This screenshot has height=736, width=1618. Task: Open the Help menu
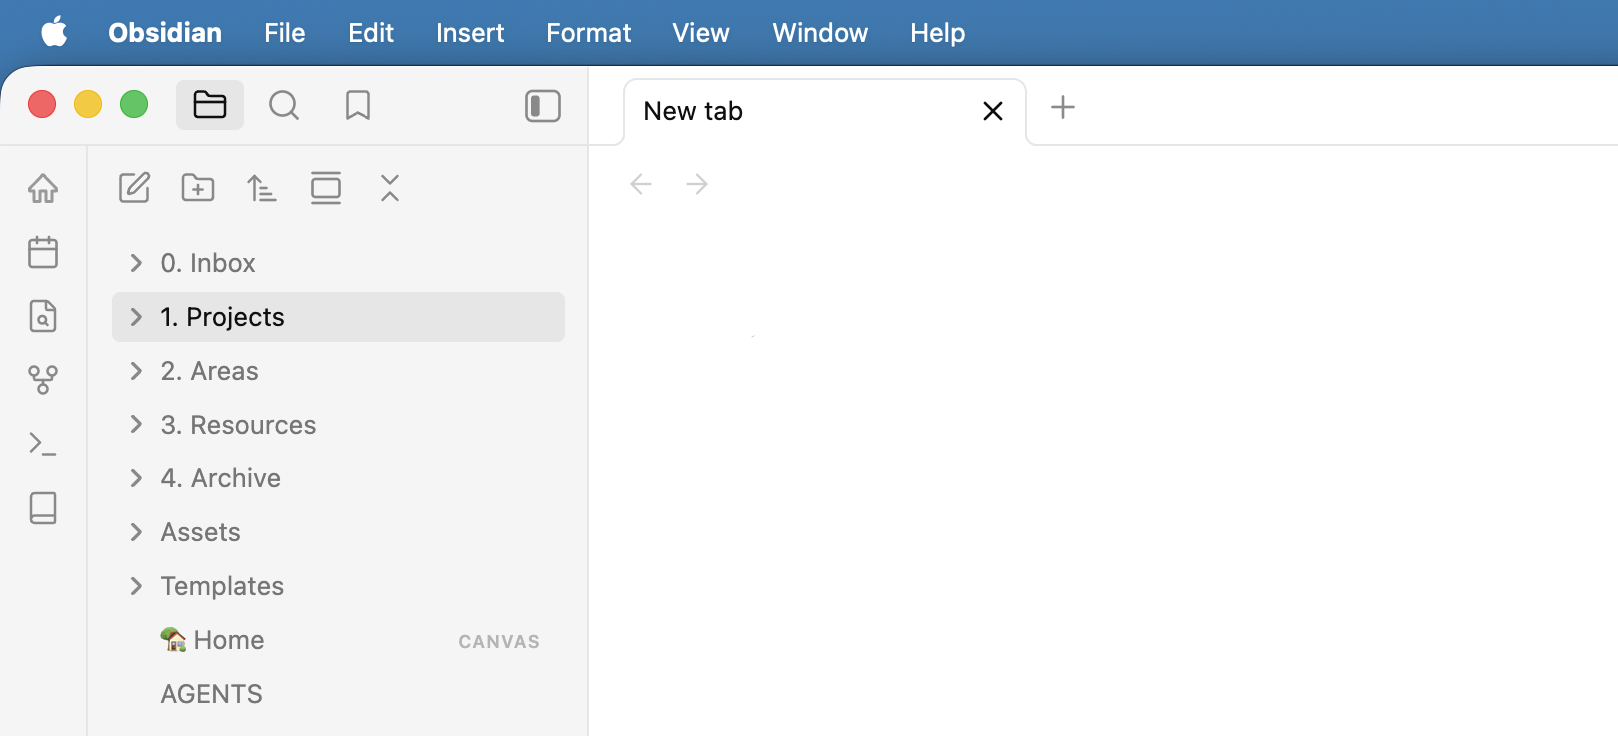click(938, 33)
